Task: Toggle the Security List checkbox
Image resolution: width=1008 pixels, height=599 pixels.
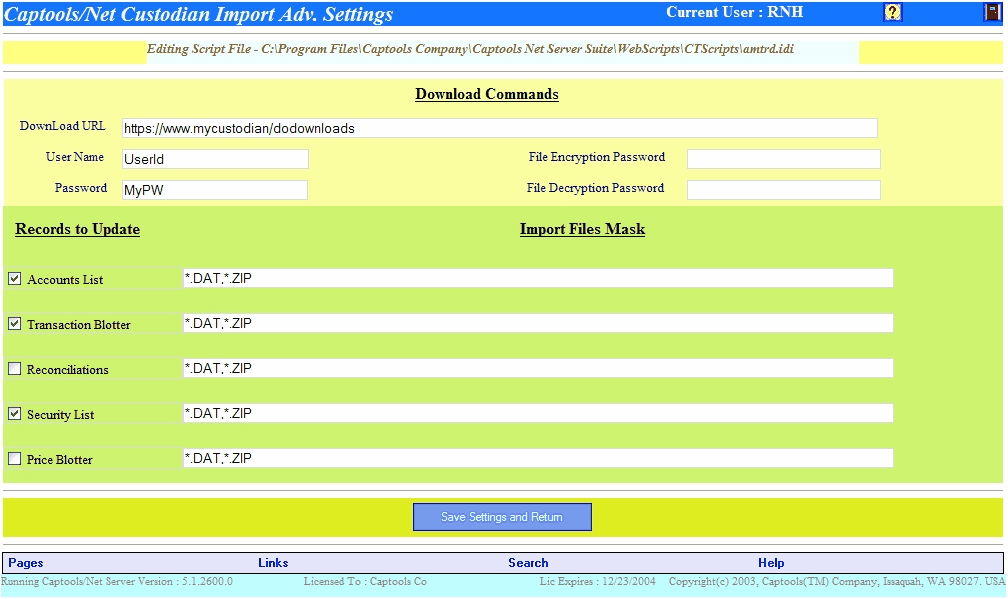Action: point(15,414)
